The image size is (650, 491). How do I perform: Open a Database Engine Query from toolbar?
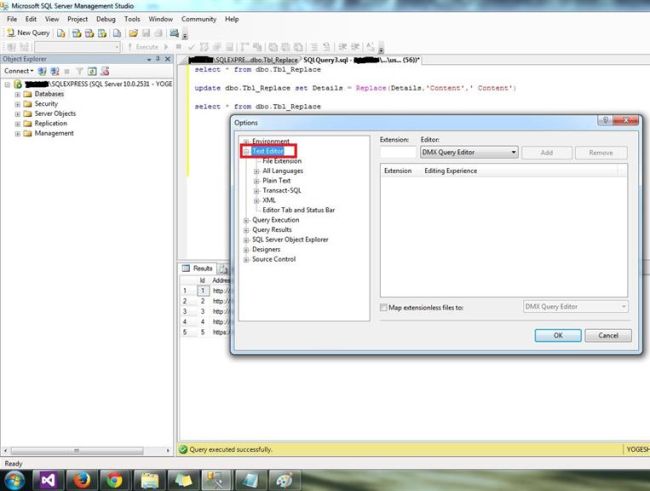[61, 33]
